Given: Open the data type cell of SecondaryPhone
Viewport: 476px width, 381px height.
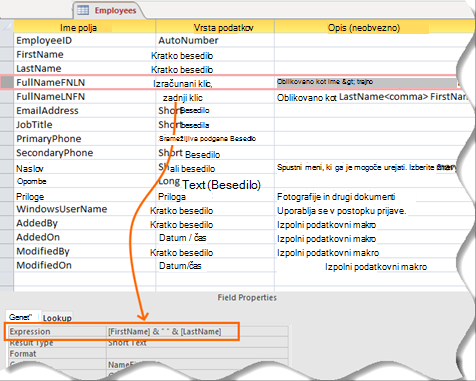Looking at the screenshot, I should (215, 153).
